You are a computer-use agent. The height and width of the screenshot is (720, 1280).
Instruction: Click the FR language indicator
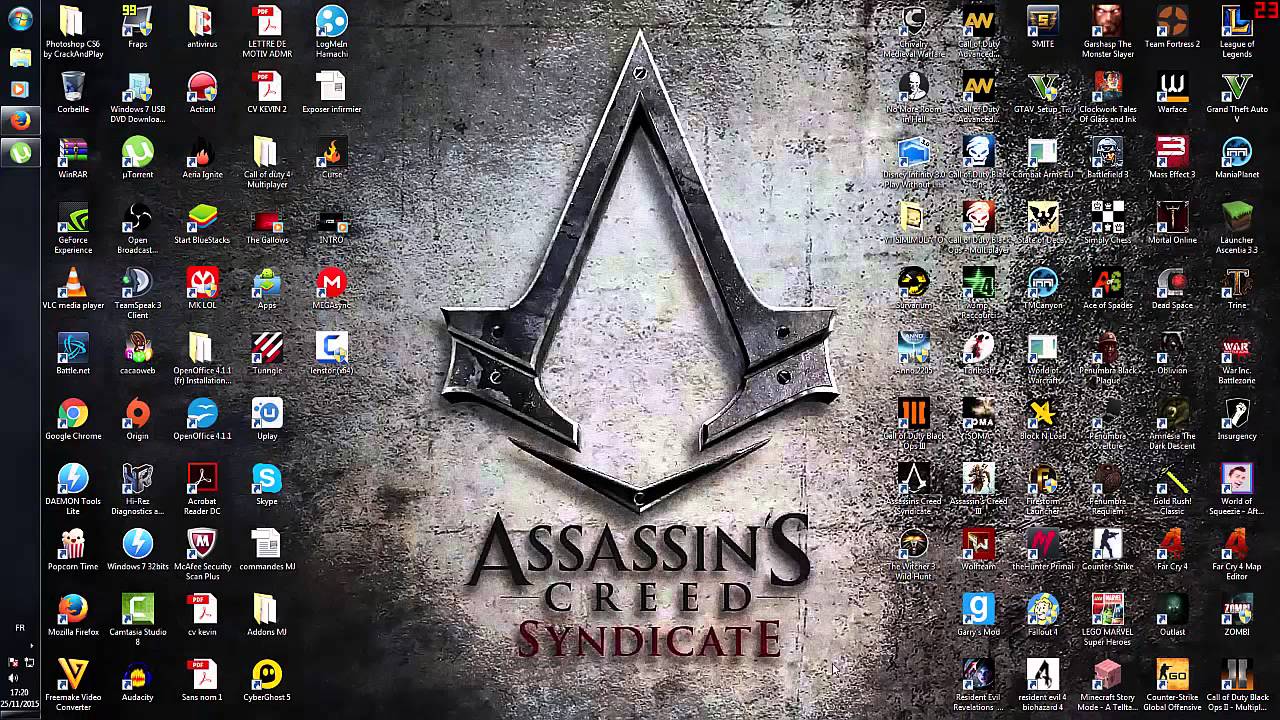(x=20, y=628)
